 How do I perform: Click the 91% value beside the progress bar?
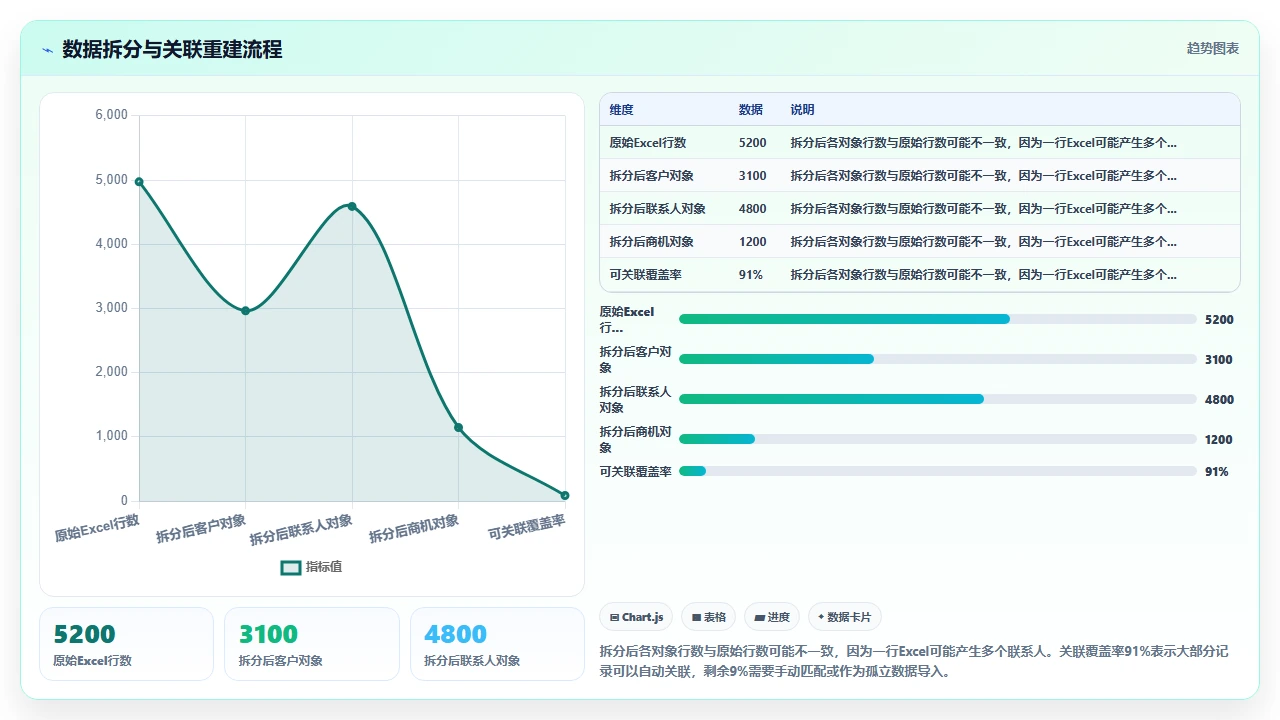[x=1217, y=472]
